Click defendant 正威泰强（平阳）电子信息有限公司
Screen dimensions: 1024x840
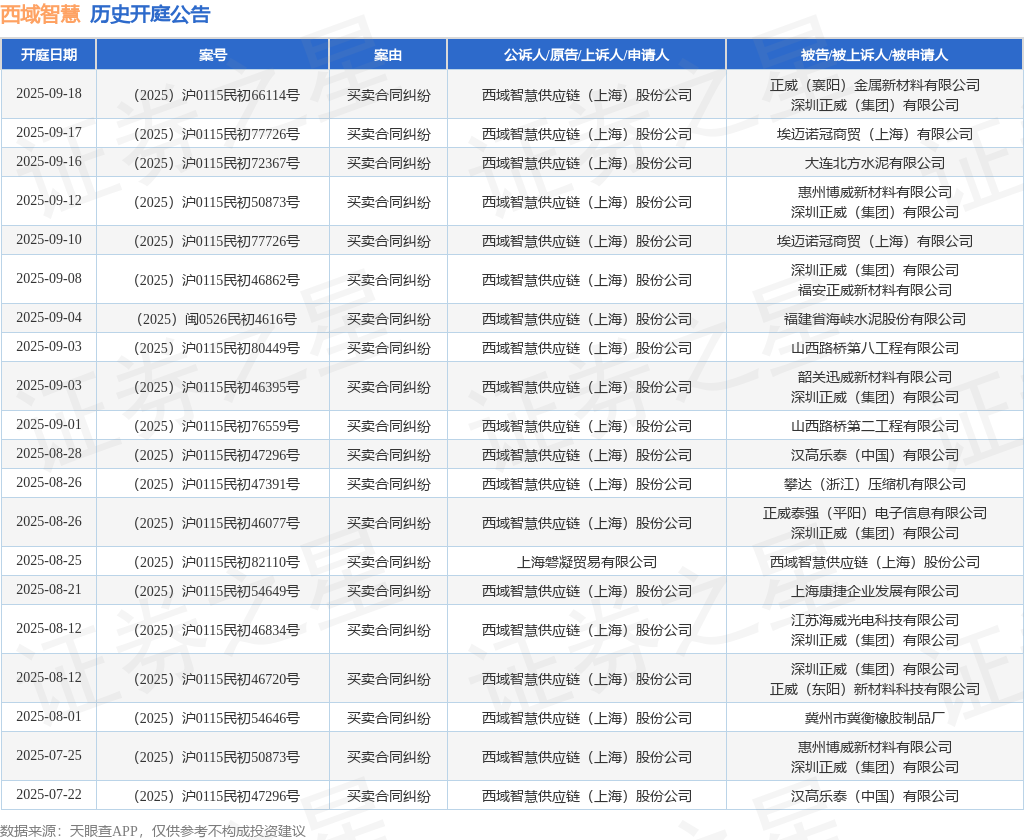click(x=874, y=513)
